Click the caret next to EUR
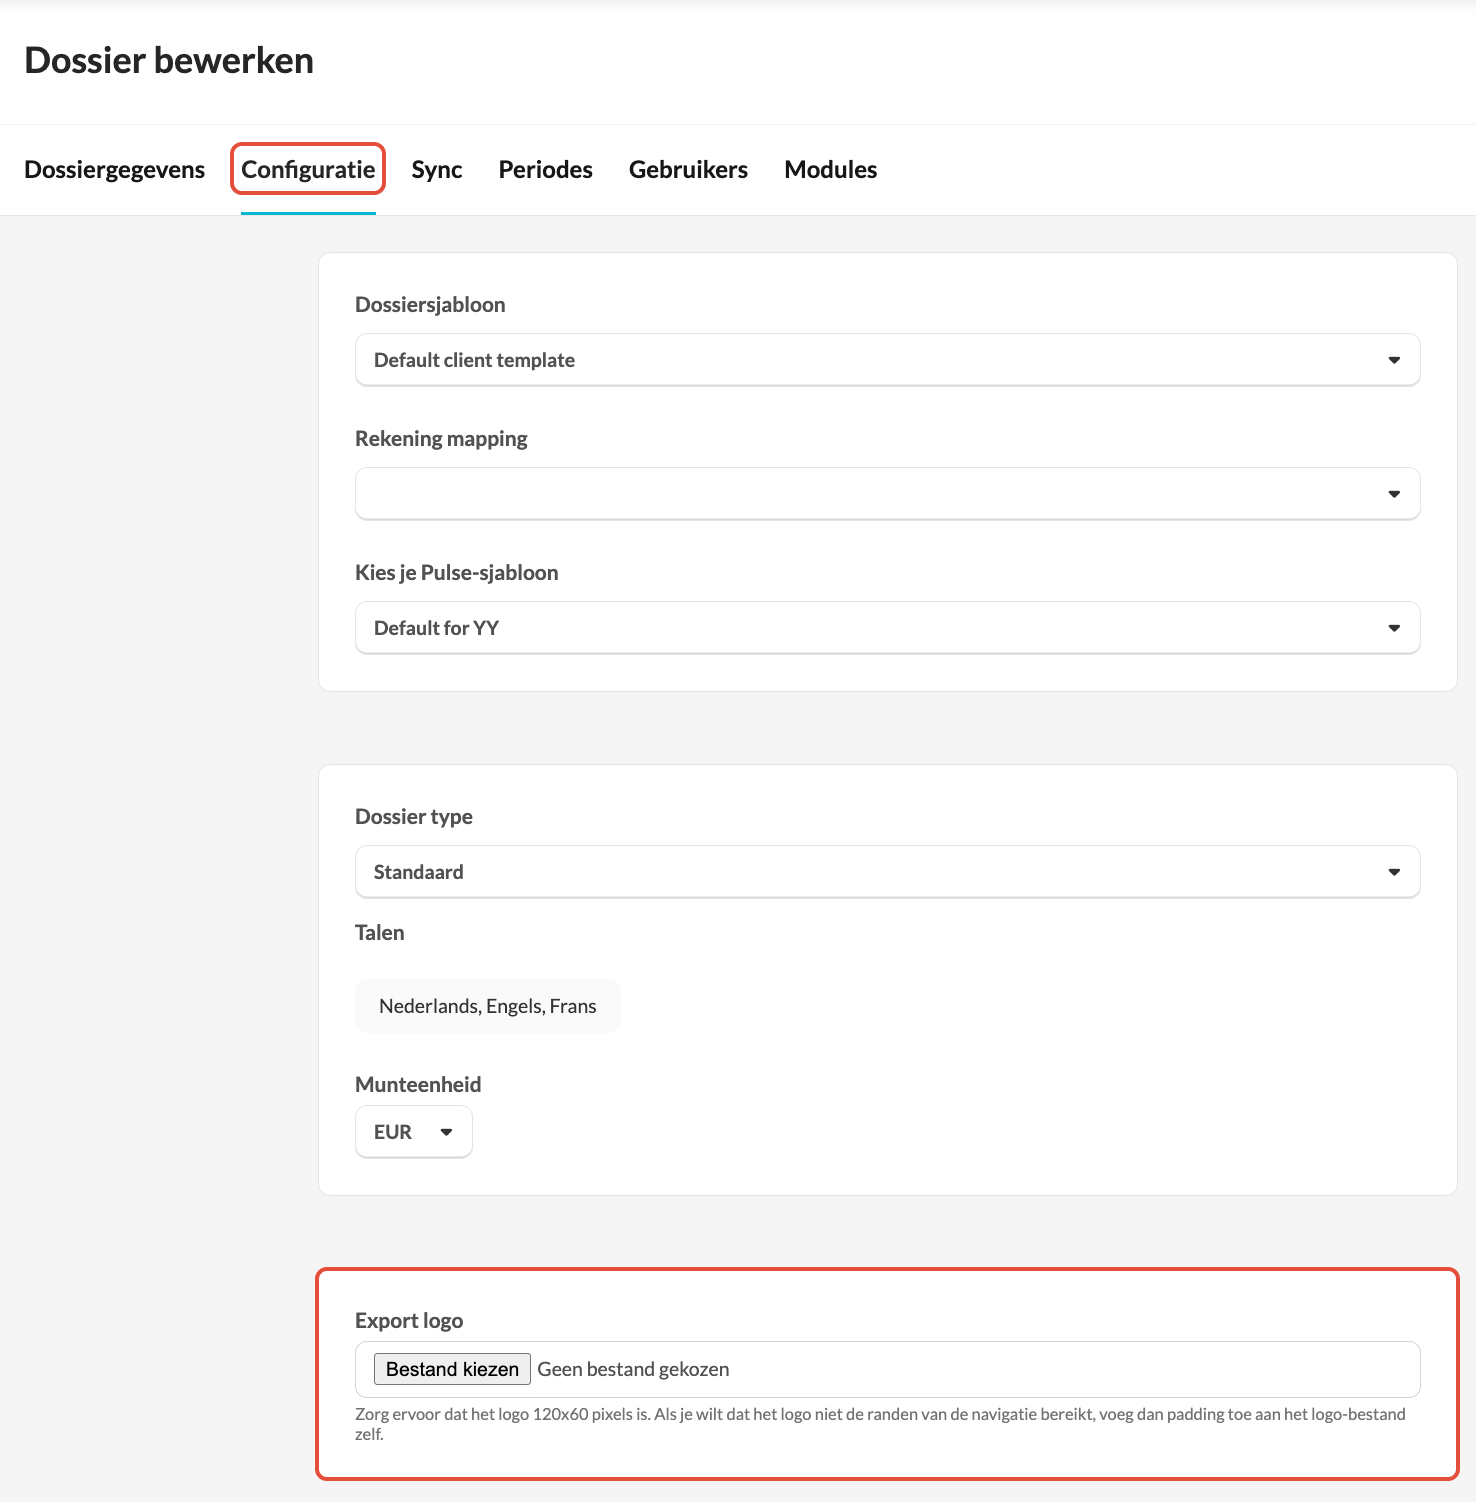 point(447,1132)
